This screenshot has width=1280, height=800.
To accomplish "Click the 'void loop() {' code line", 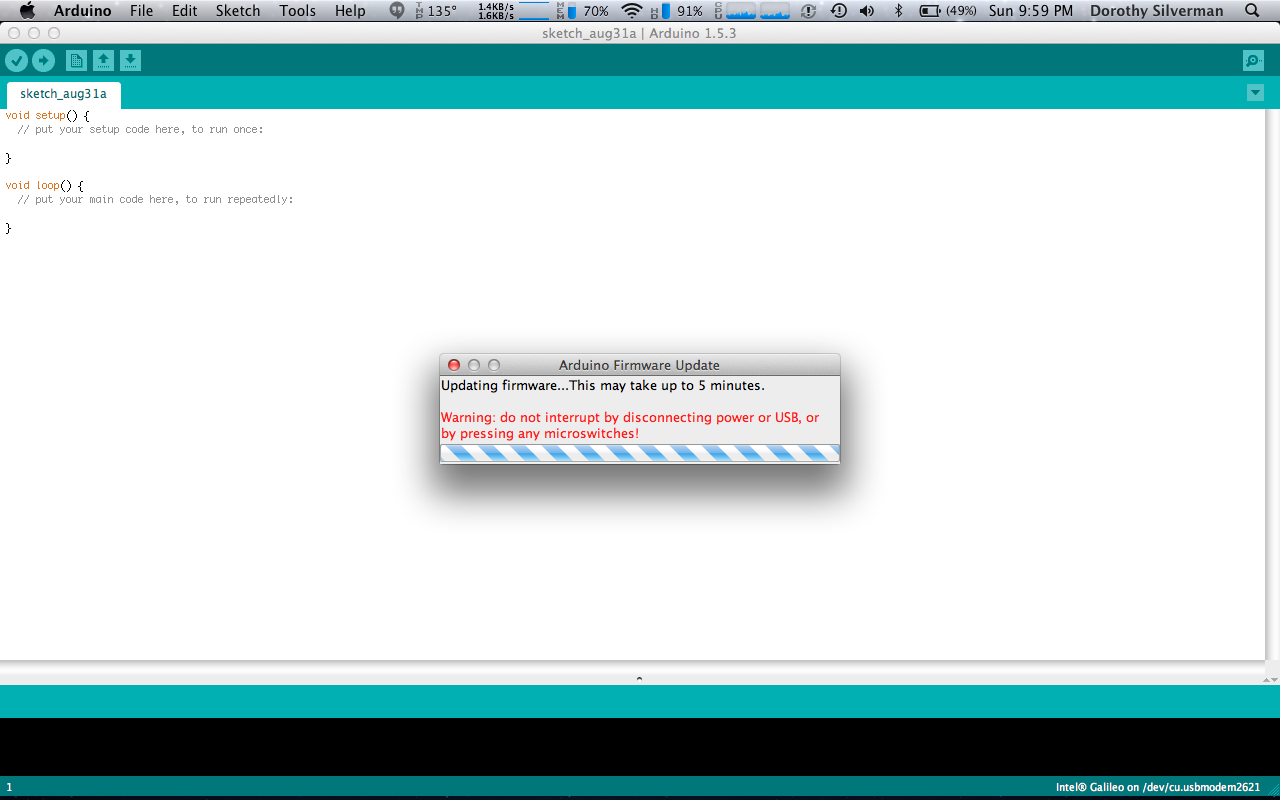I will 44,185.
